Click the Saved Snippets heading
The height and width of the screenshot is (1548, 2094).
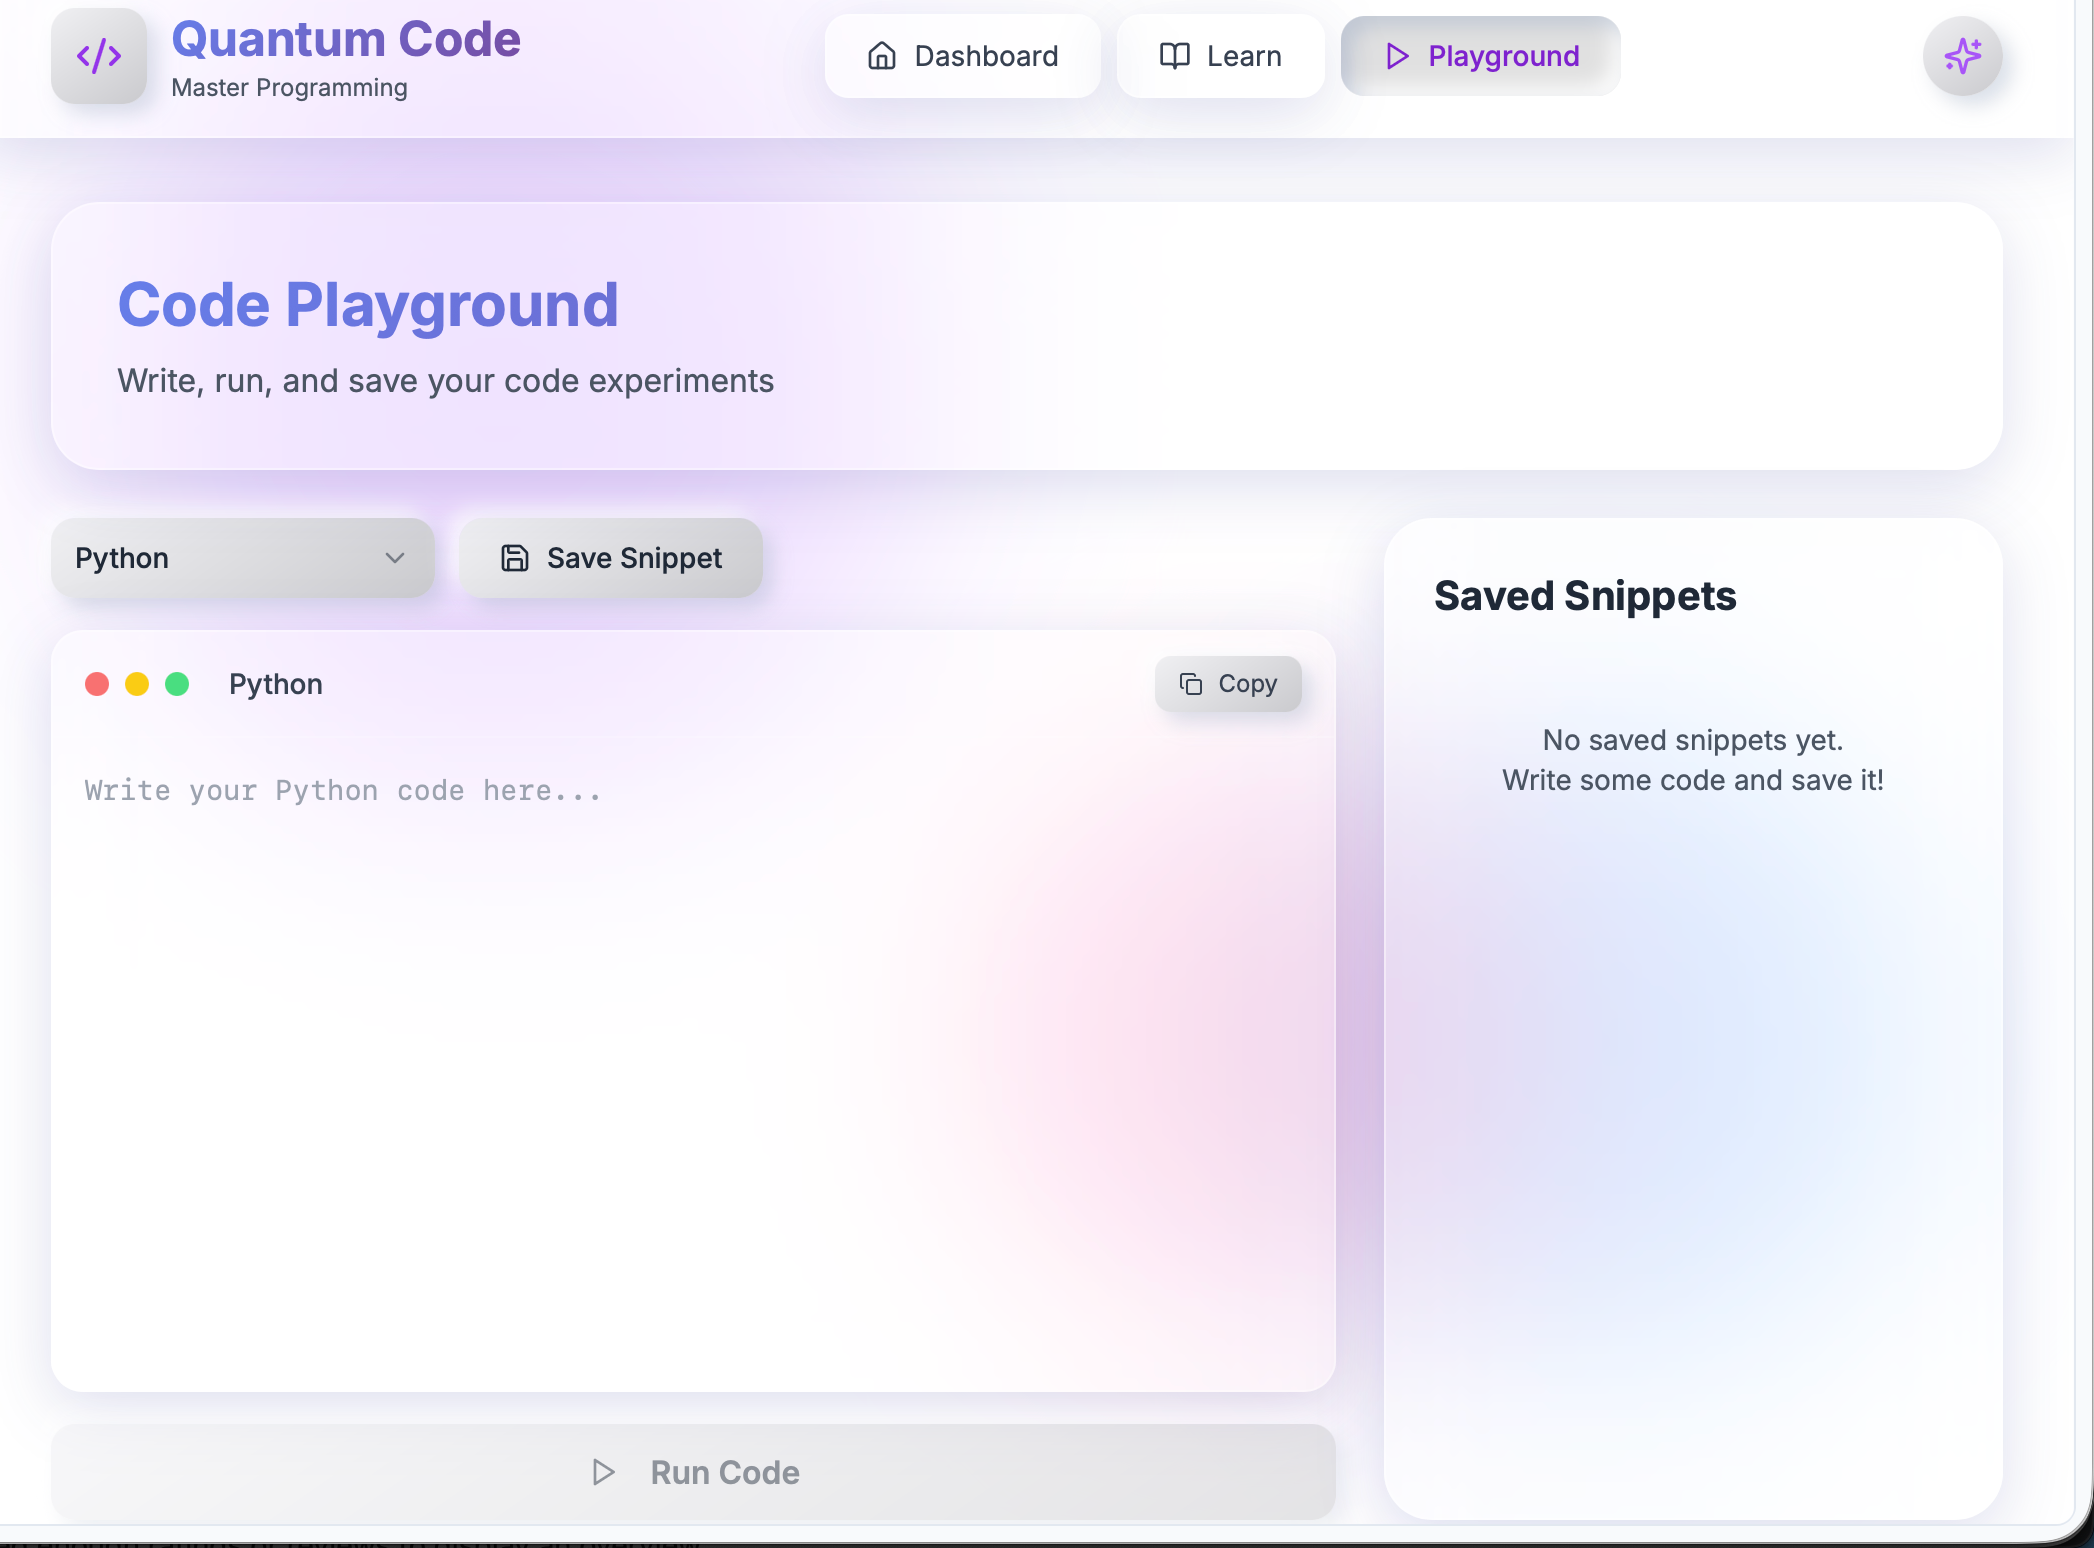coord(1585,596)
